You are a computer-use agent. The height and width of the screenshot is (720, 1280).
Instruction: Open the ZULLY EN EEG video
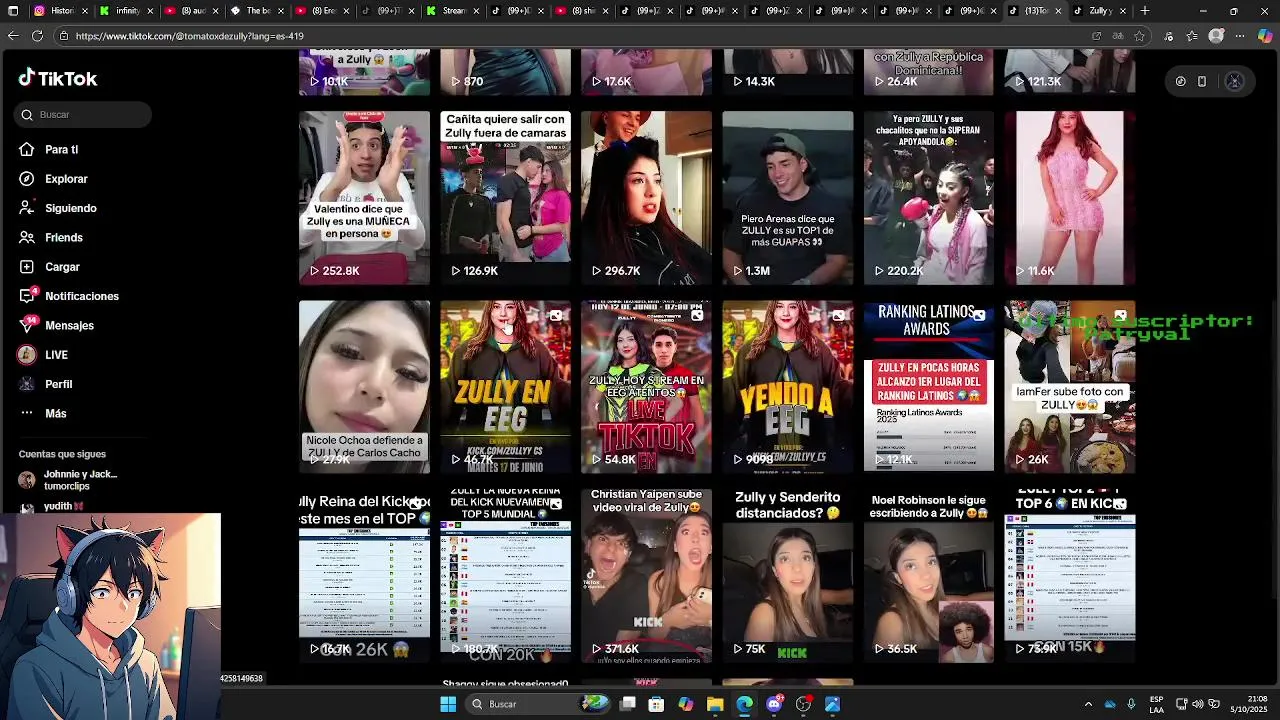[x=506, y=387]
